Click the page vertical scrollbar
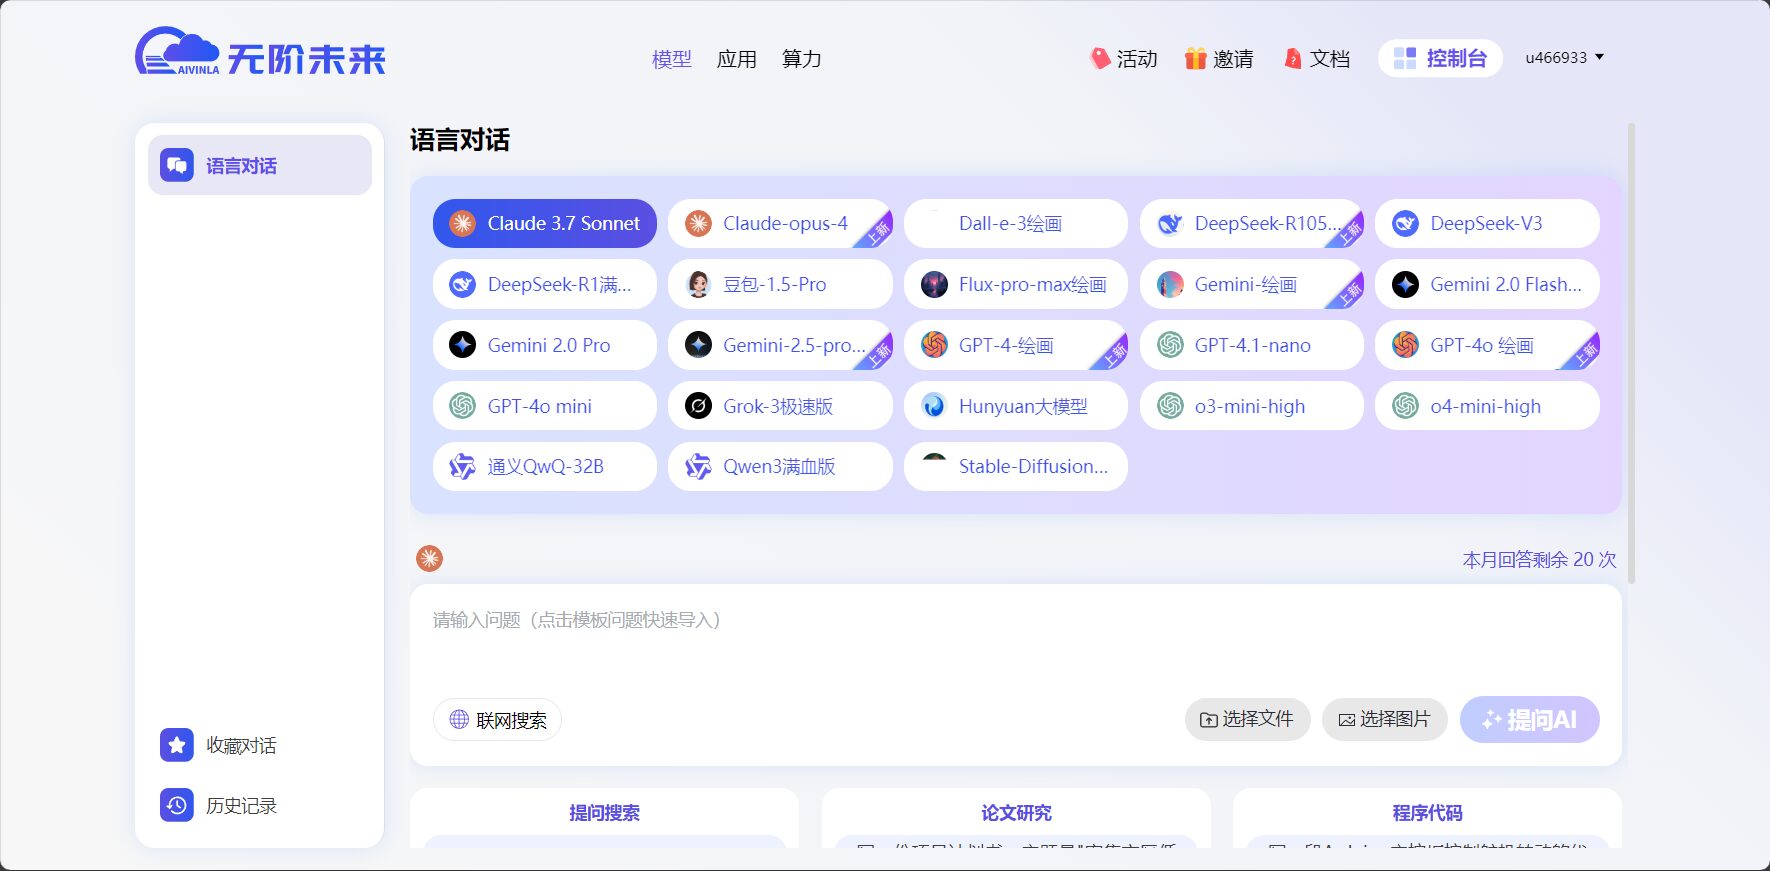 click(x=1632, y=353)
